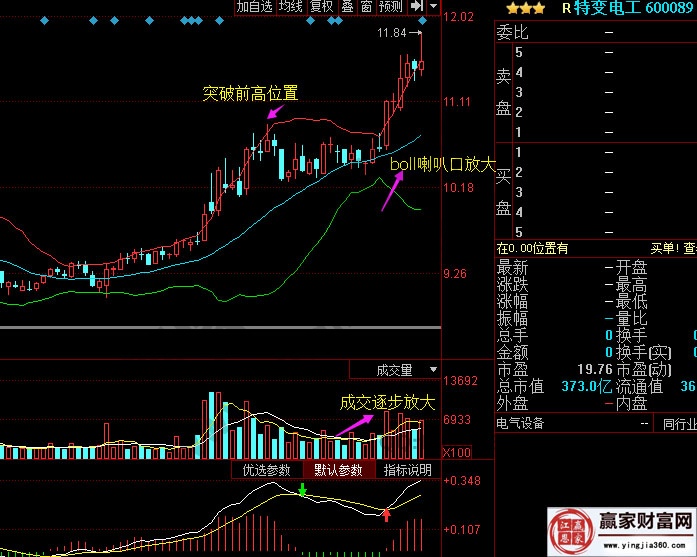
Task: Click the top-right blue diamond marker
Action: tap(422, 21)
